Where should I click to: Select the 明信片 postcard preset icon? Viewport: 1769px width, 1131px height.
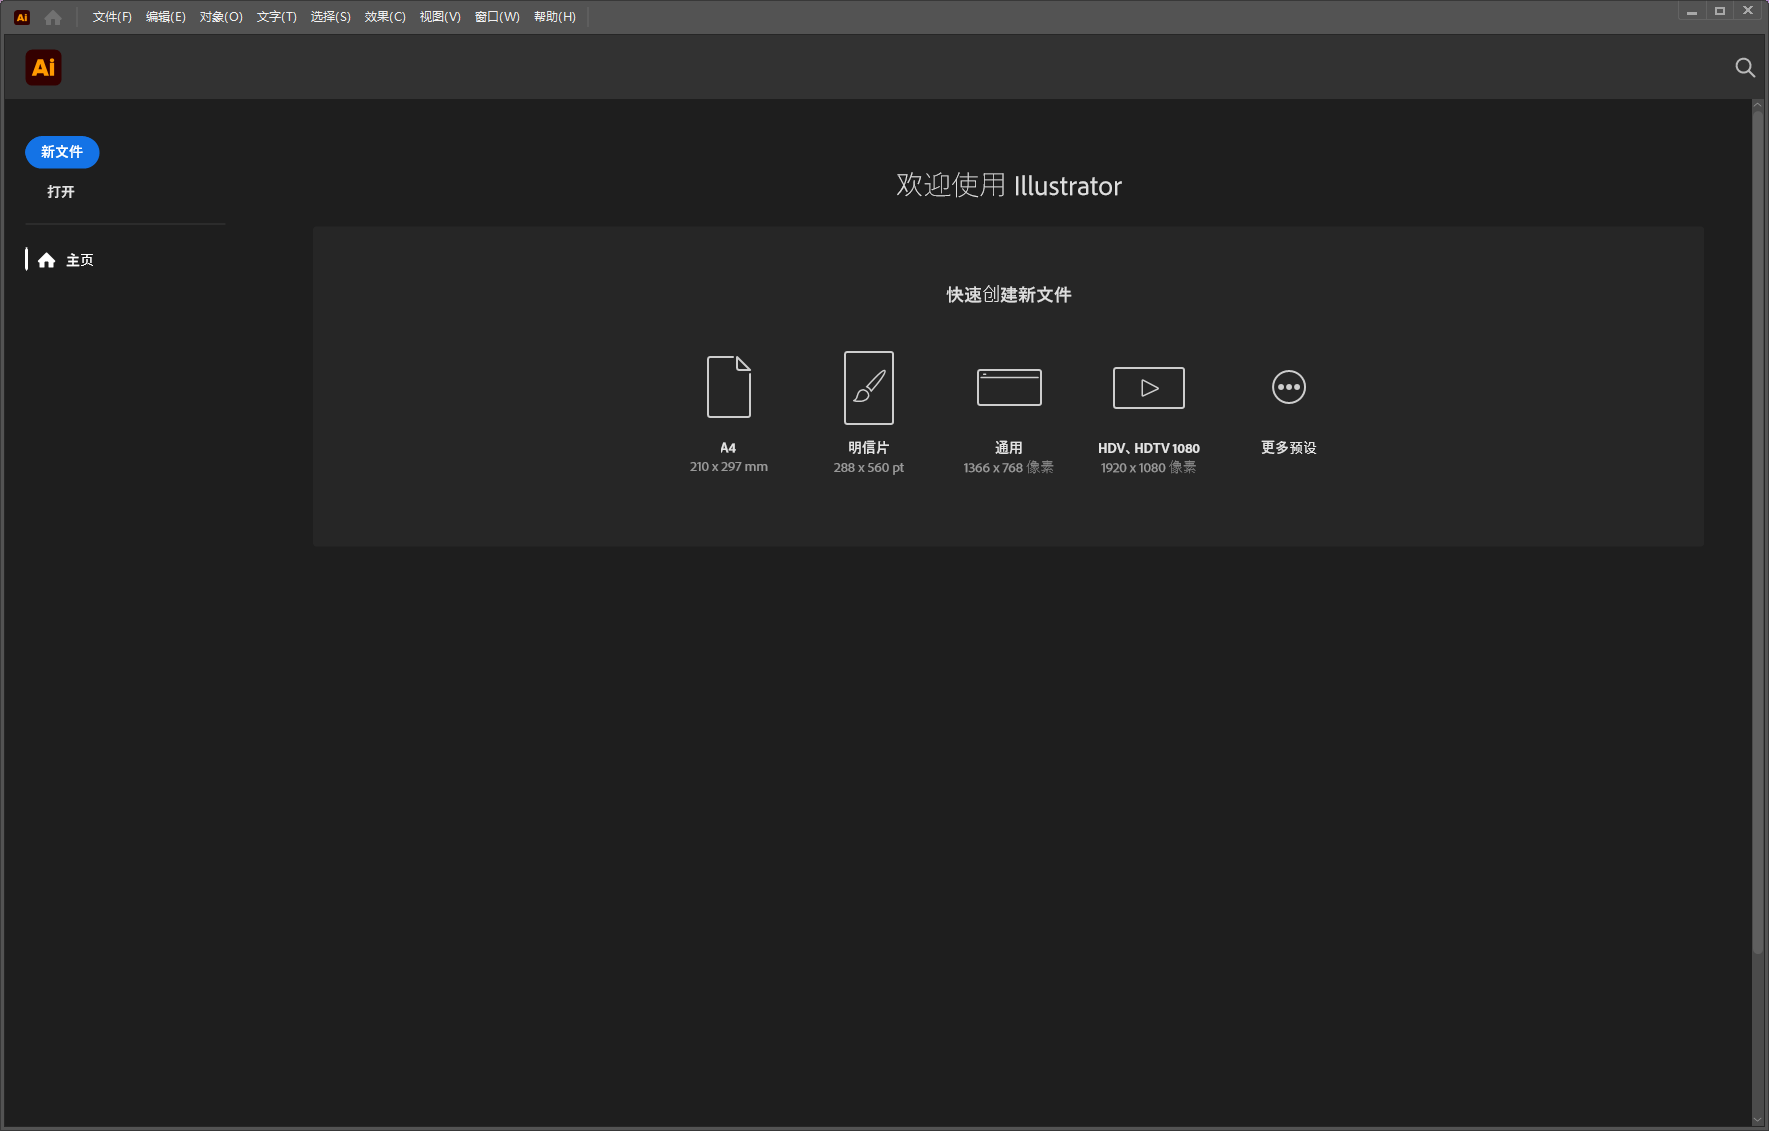point(868,388)
